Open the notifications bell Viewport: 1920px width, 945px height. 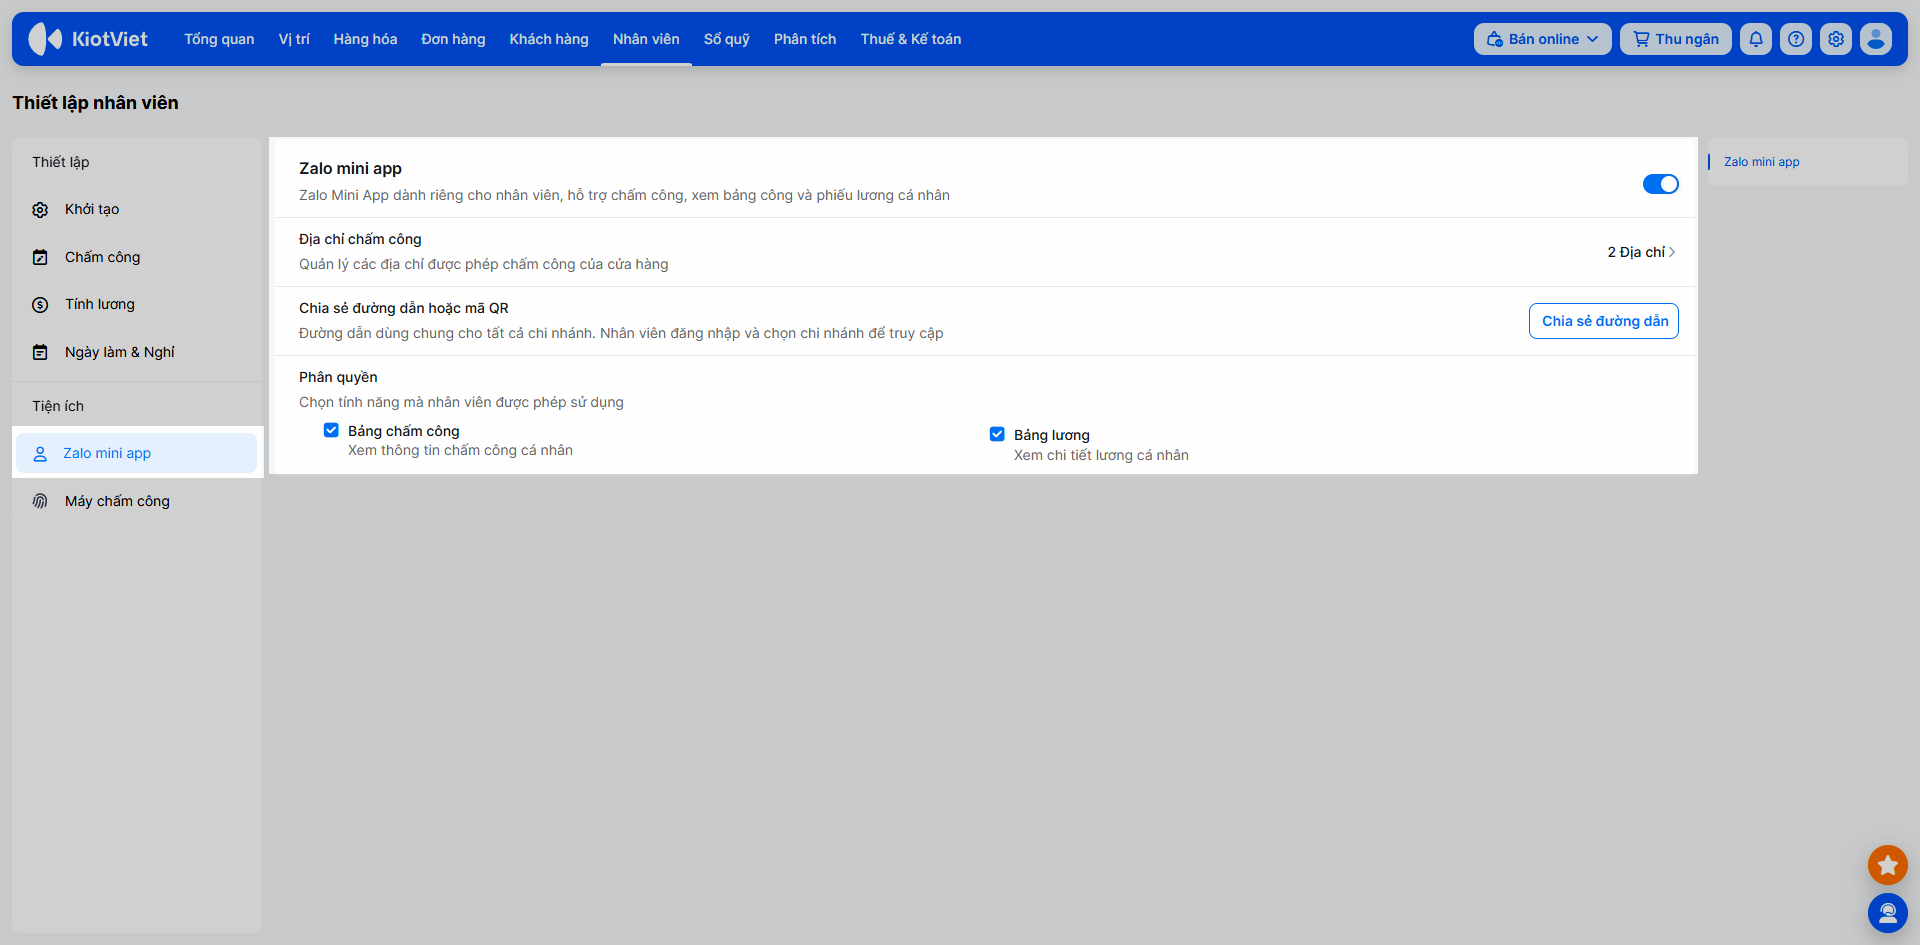[x=1756, y=39]
